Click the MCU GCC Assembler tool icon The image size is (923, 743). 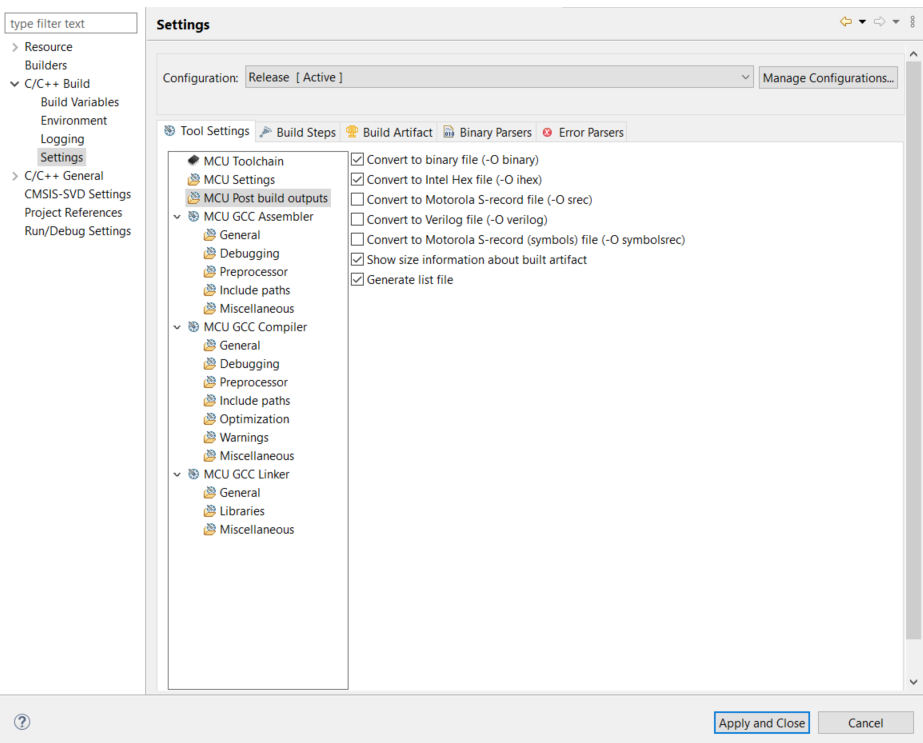(x=193, y=216)
